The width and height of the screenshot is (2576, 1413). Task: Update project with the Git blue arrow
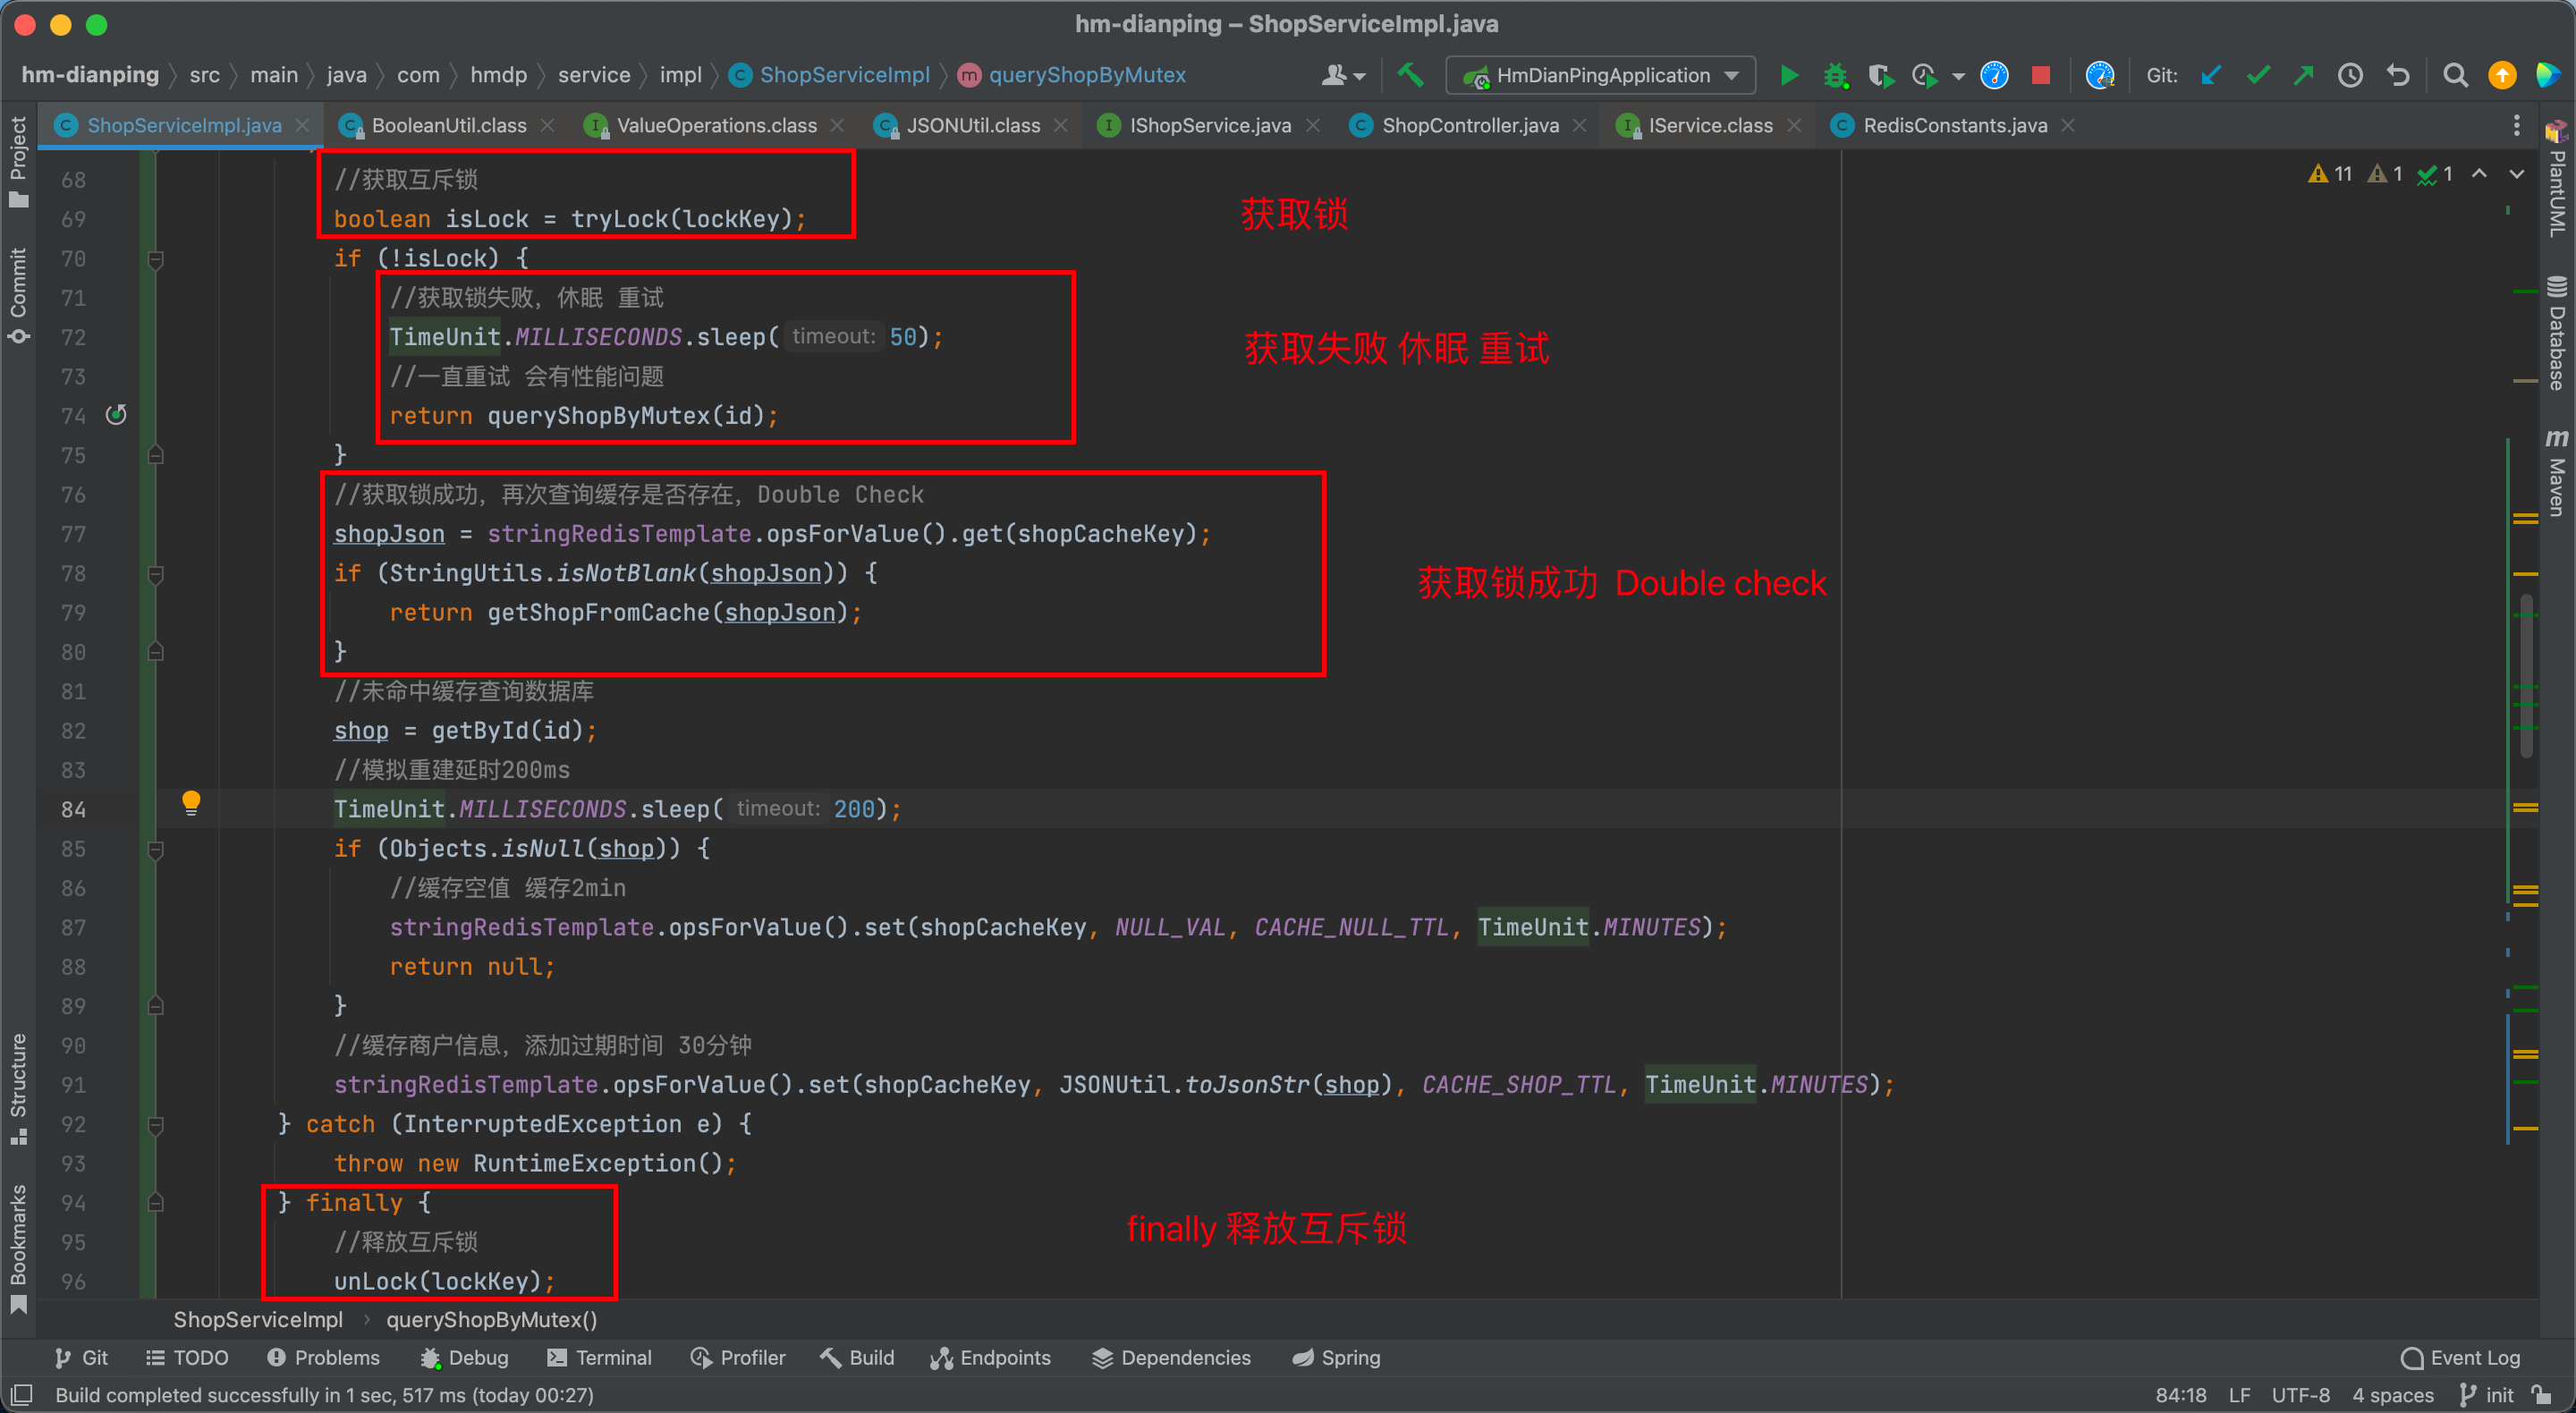click(2211, 75)
